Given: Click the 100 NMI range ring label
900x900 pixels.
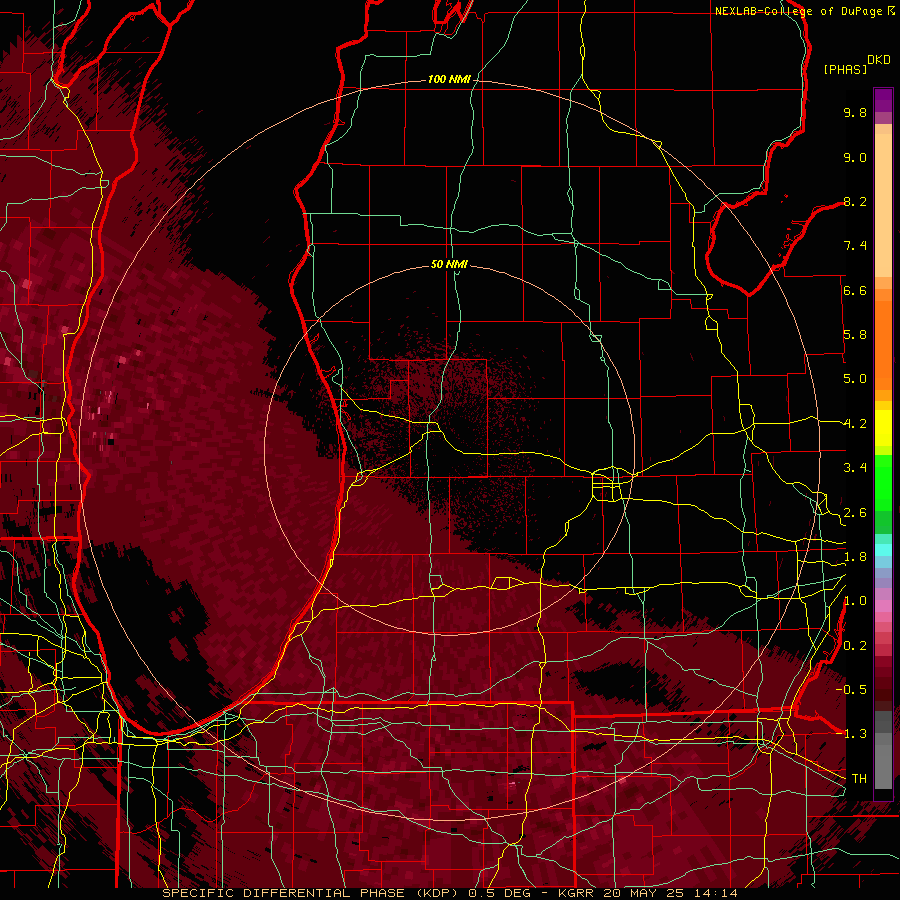Looking at the screenshot, I should (449, 79).
